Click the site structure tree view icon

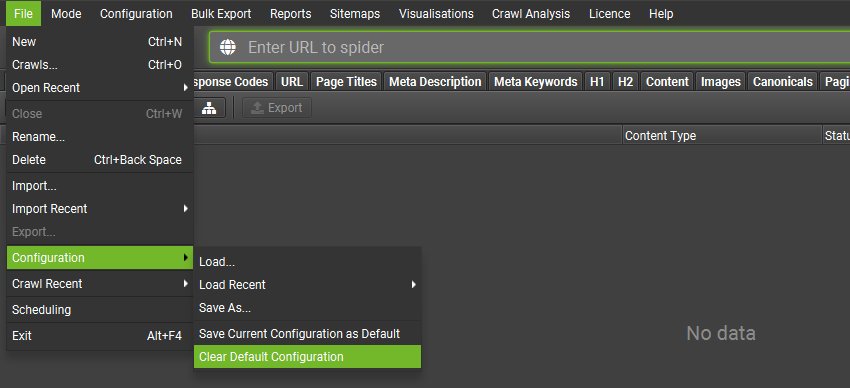pyautogui.click(x=209, y=108)
